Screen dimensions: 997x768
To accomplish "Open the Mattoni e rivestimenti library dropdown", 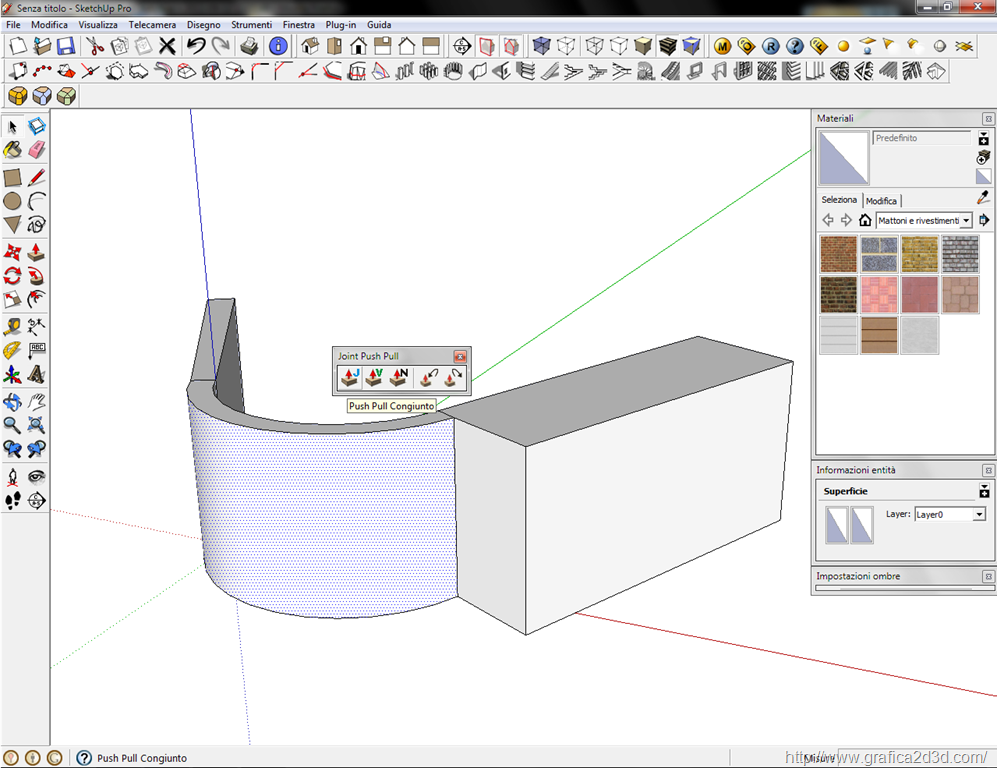I will [966, 220].
